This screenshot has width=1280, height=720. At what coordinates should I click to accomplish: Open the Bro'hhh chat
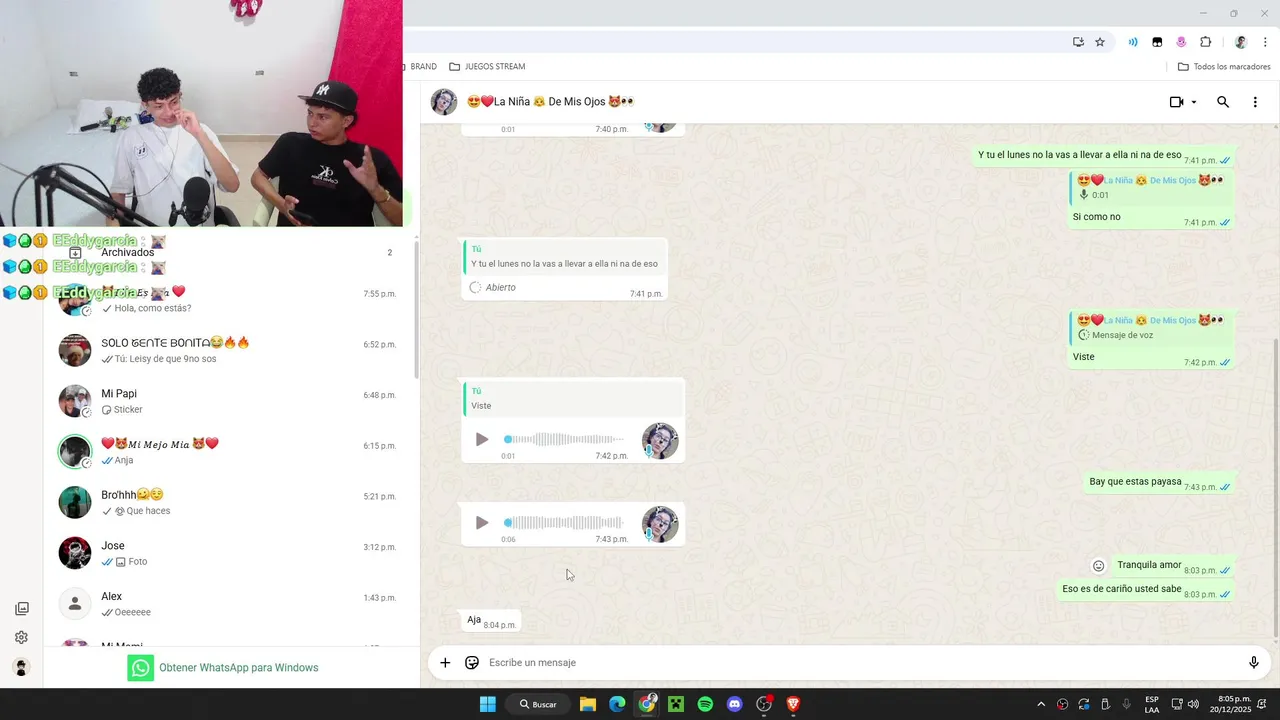pos(230,502)
